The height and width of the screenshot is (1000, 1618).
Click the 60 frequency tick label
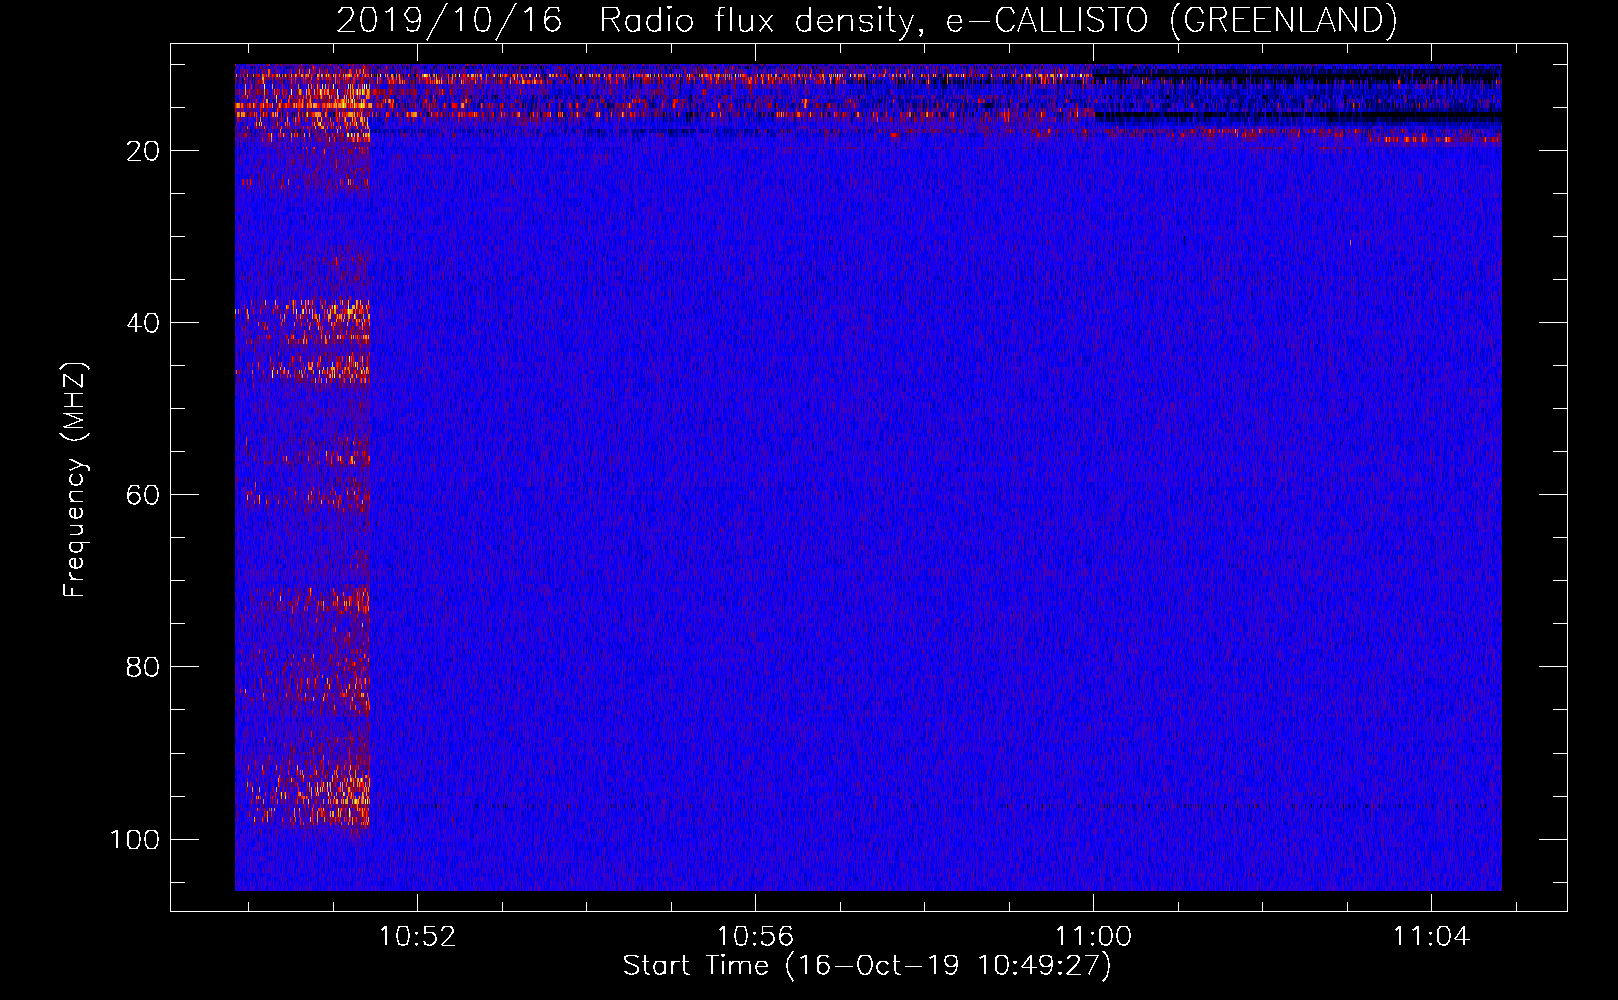tap(143, 495)
